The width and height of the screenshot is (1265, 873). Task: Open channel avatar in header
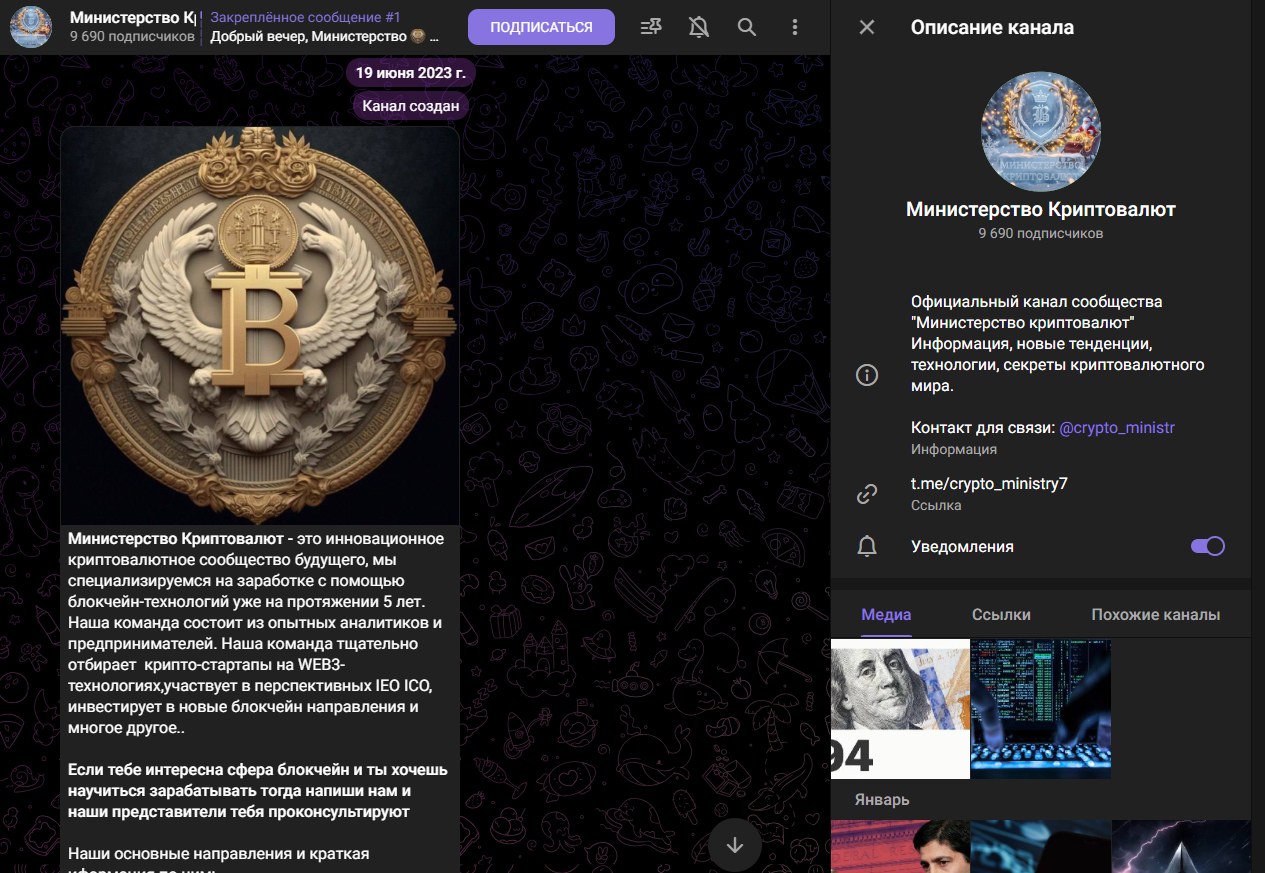[x=31, y=27]
